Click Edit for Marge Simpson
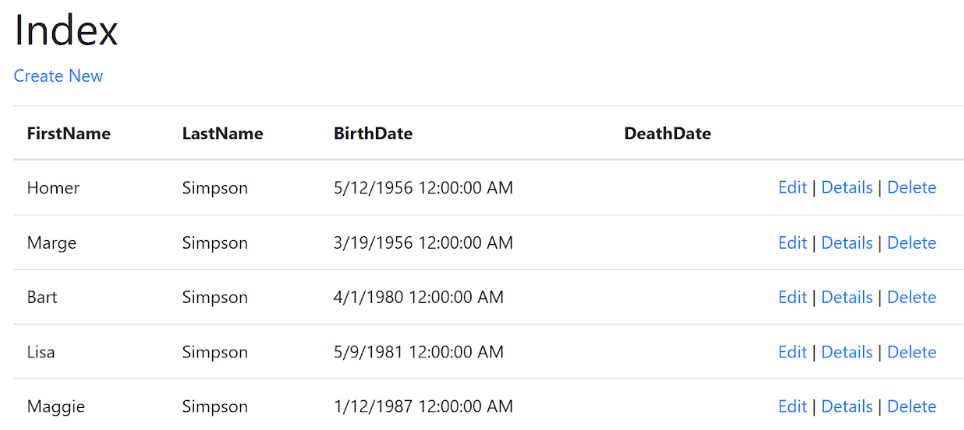This screenshot has height=430, width=964. pos(792,243)
